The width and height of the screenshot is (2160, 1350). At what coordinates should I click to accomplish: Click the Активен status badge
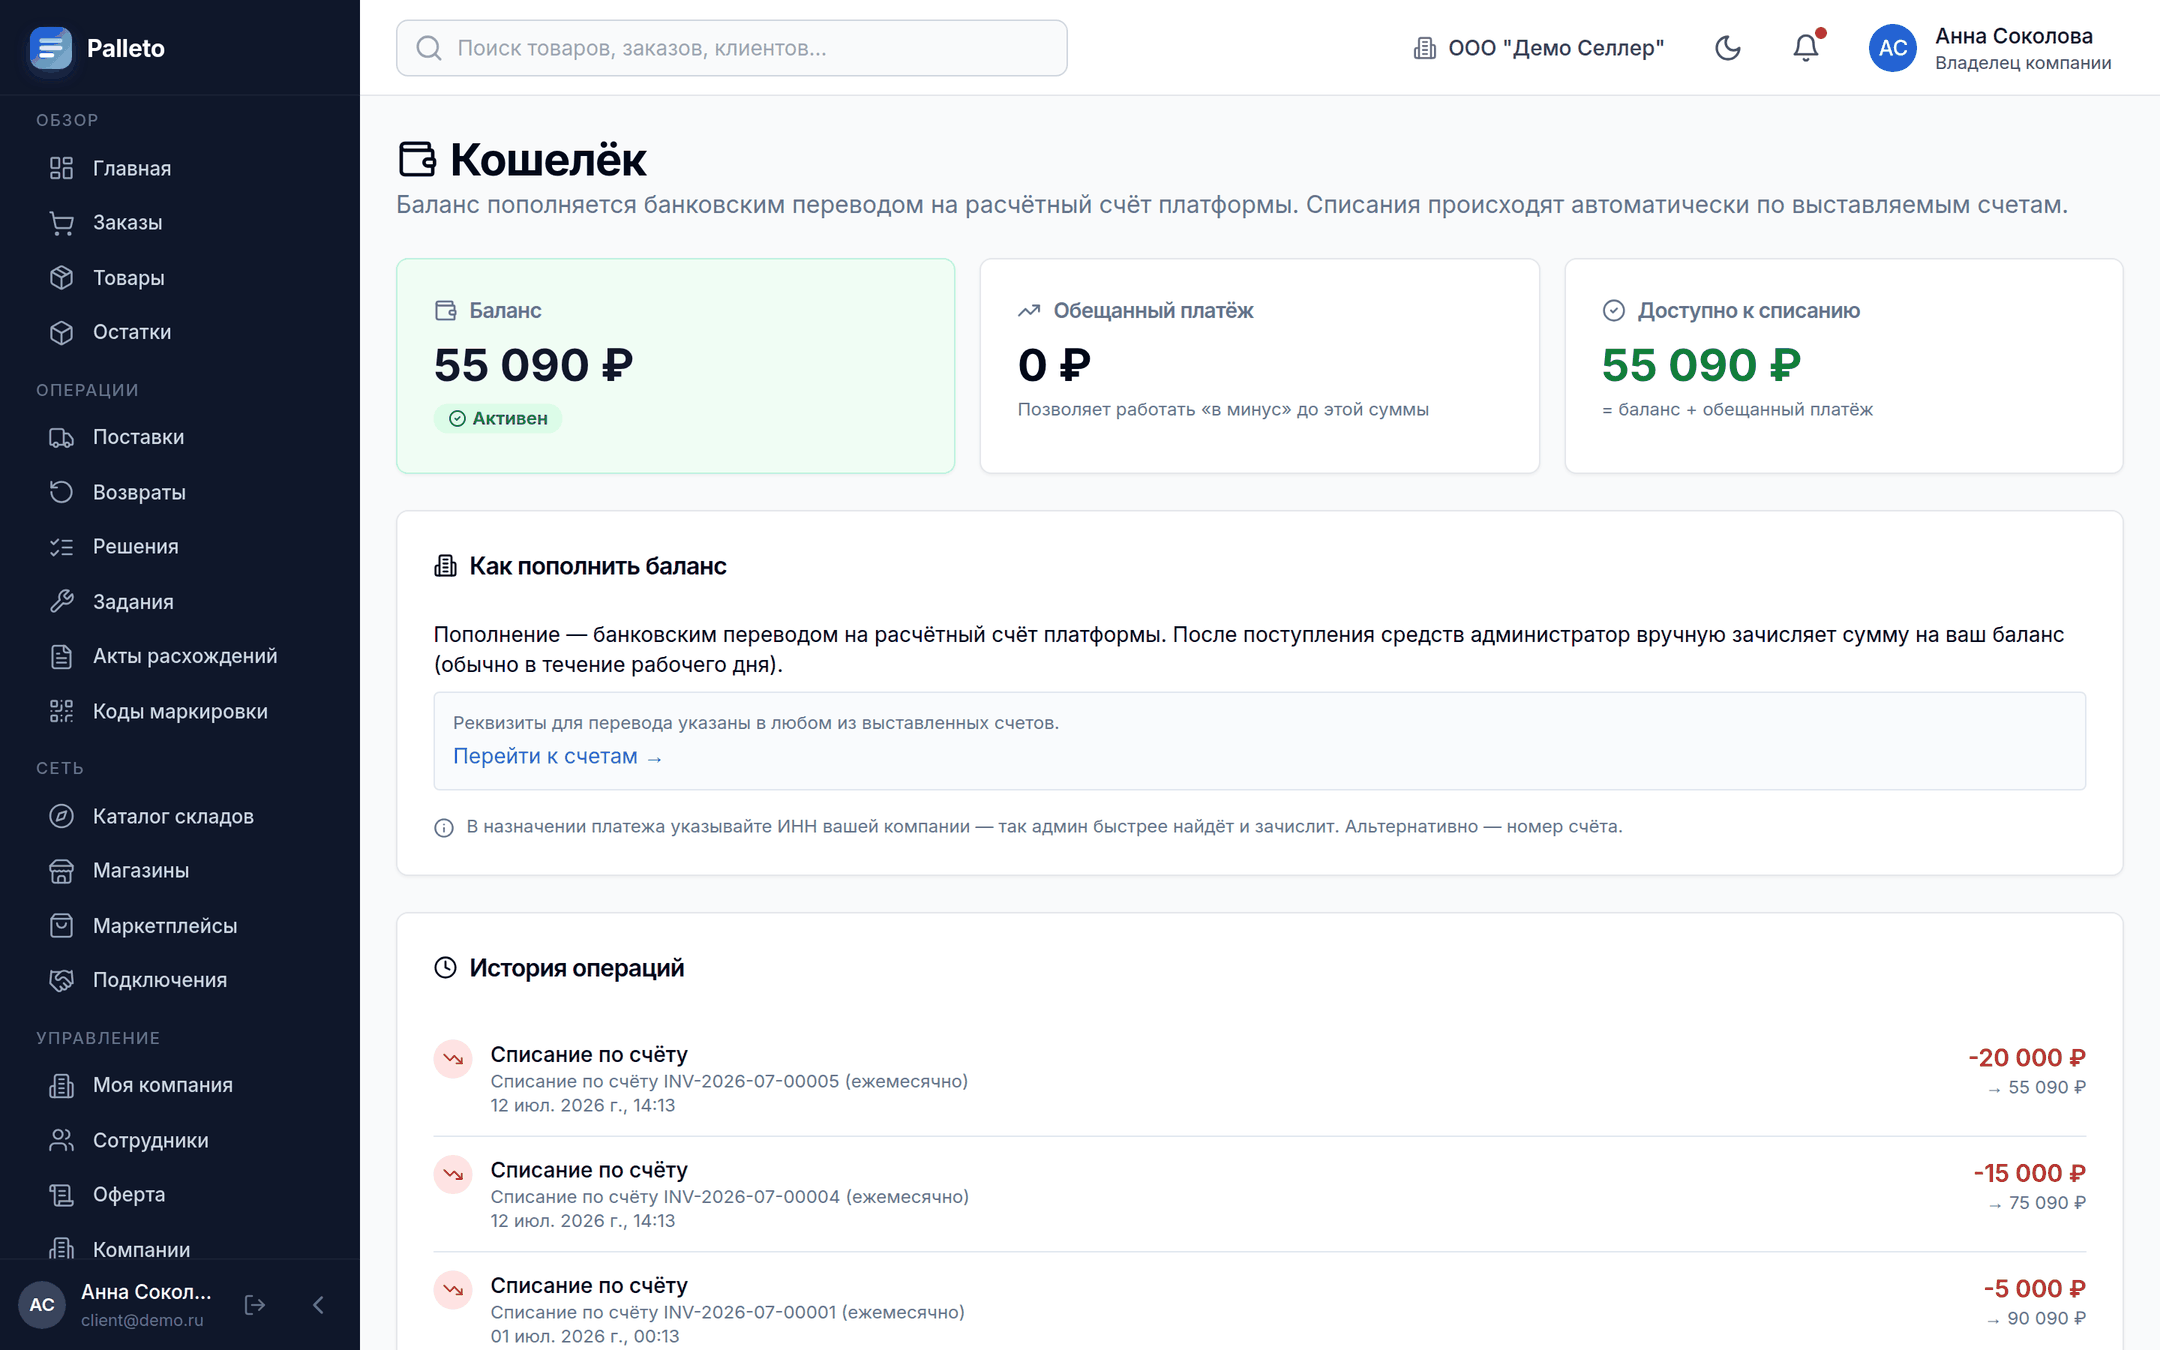(498, 418)
